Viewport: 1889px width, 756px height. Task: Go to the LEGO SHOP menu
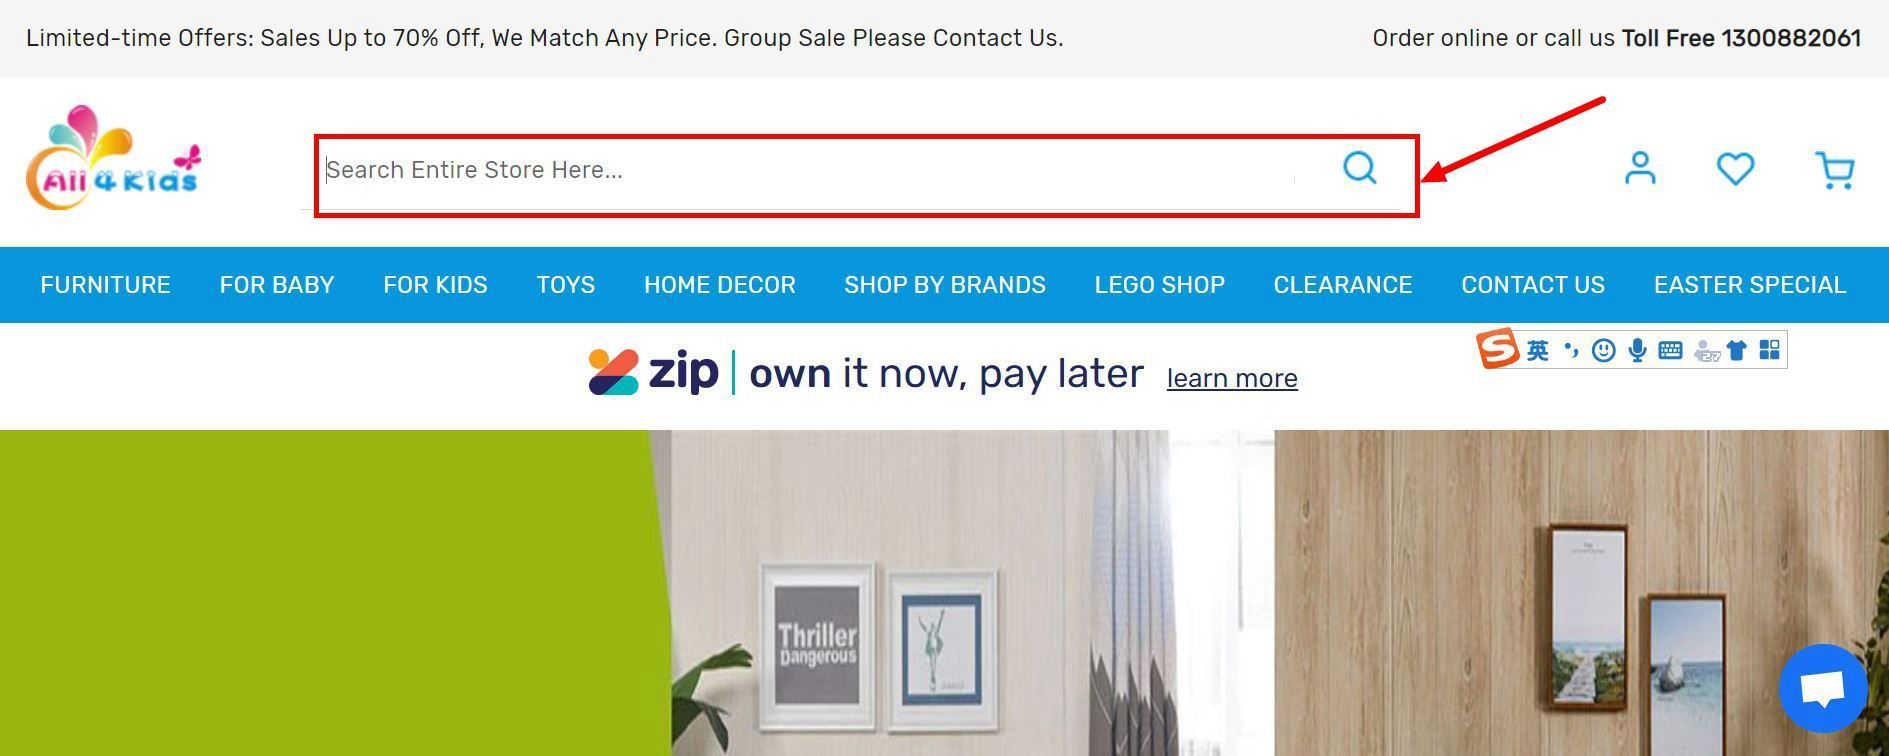click(1160, 285)
